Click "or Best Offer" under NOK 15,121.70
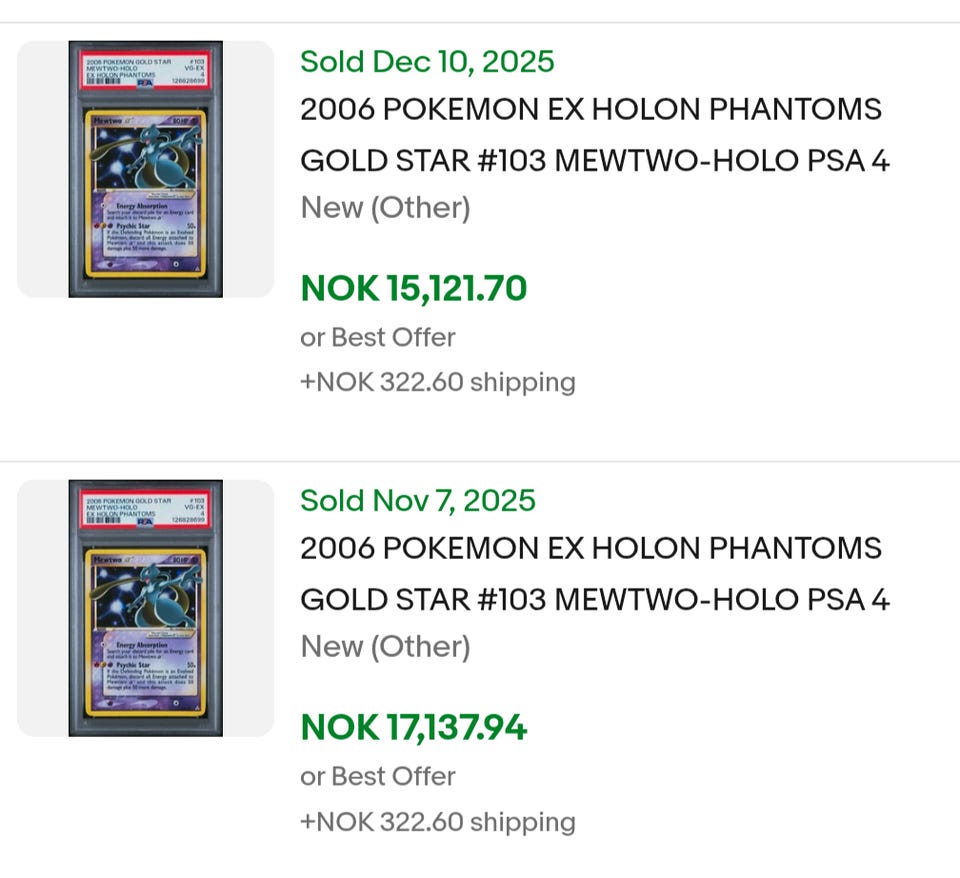 [377, 337]
